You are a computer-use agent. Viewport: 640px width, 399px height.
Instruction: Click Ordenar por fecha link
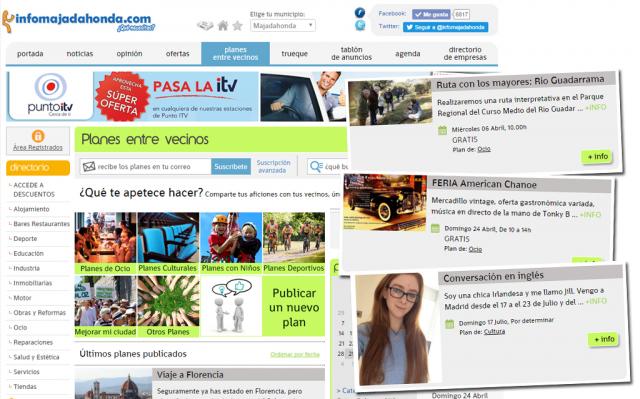pyautogui.click(x=295, y=355)
